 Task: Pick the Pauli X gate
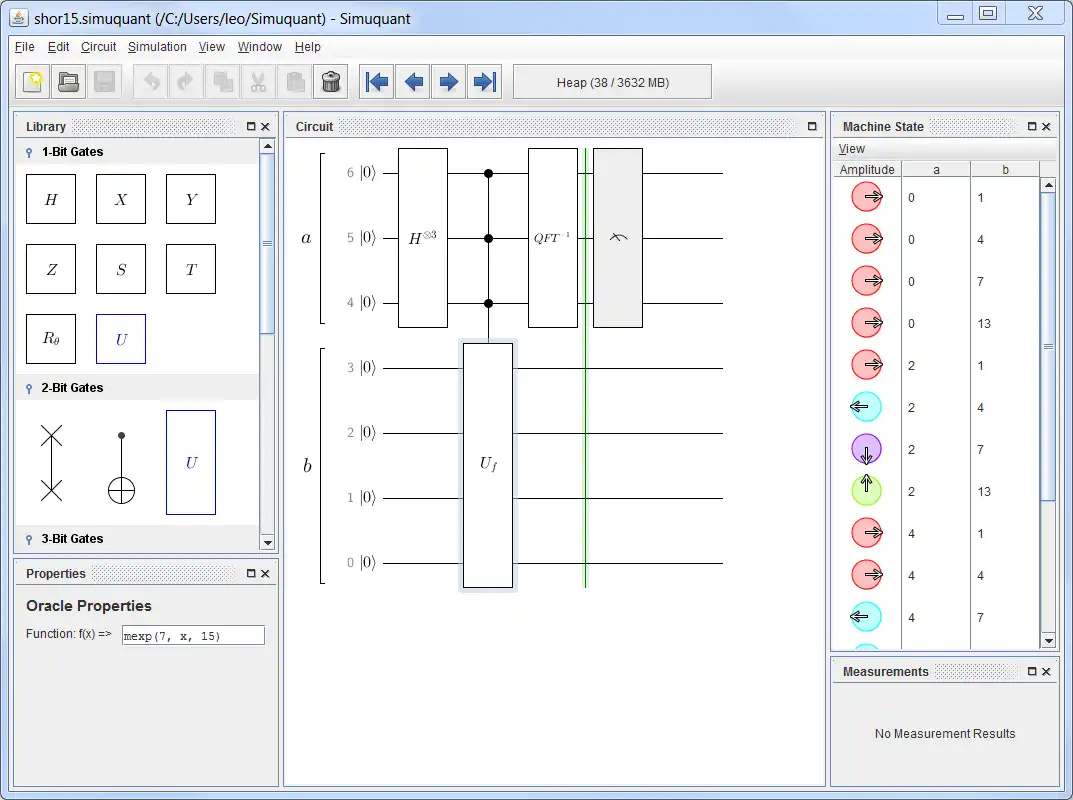pyautogui.click(x=121, y=199)
